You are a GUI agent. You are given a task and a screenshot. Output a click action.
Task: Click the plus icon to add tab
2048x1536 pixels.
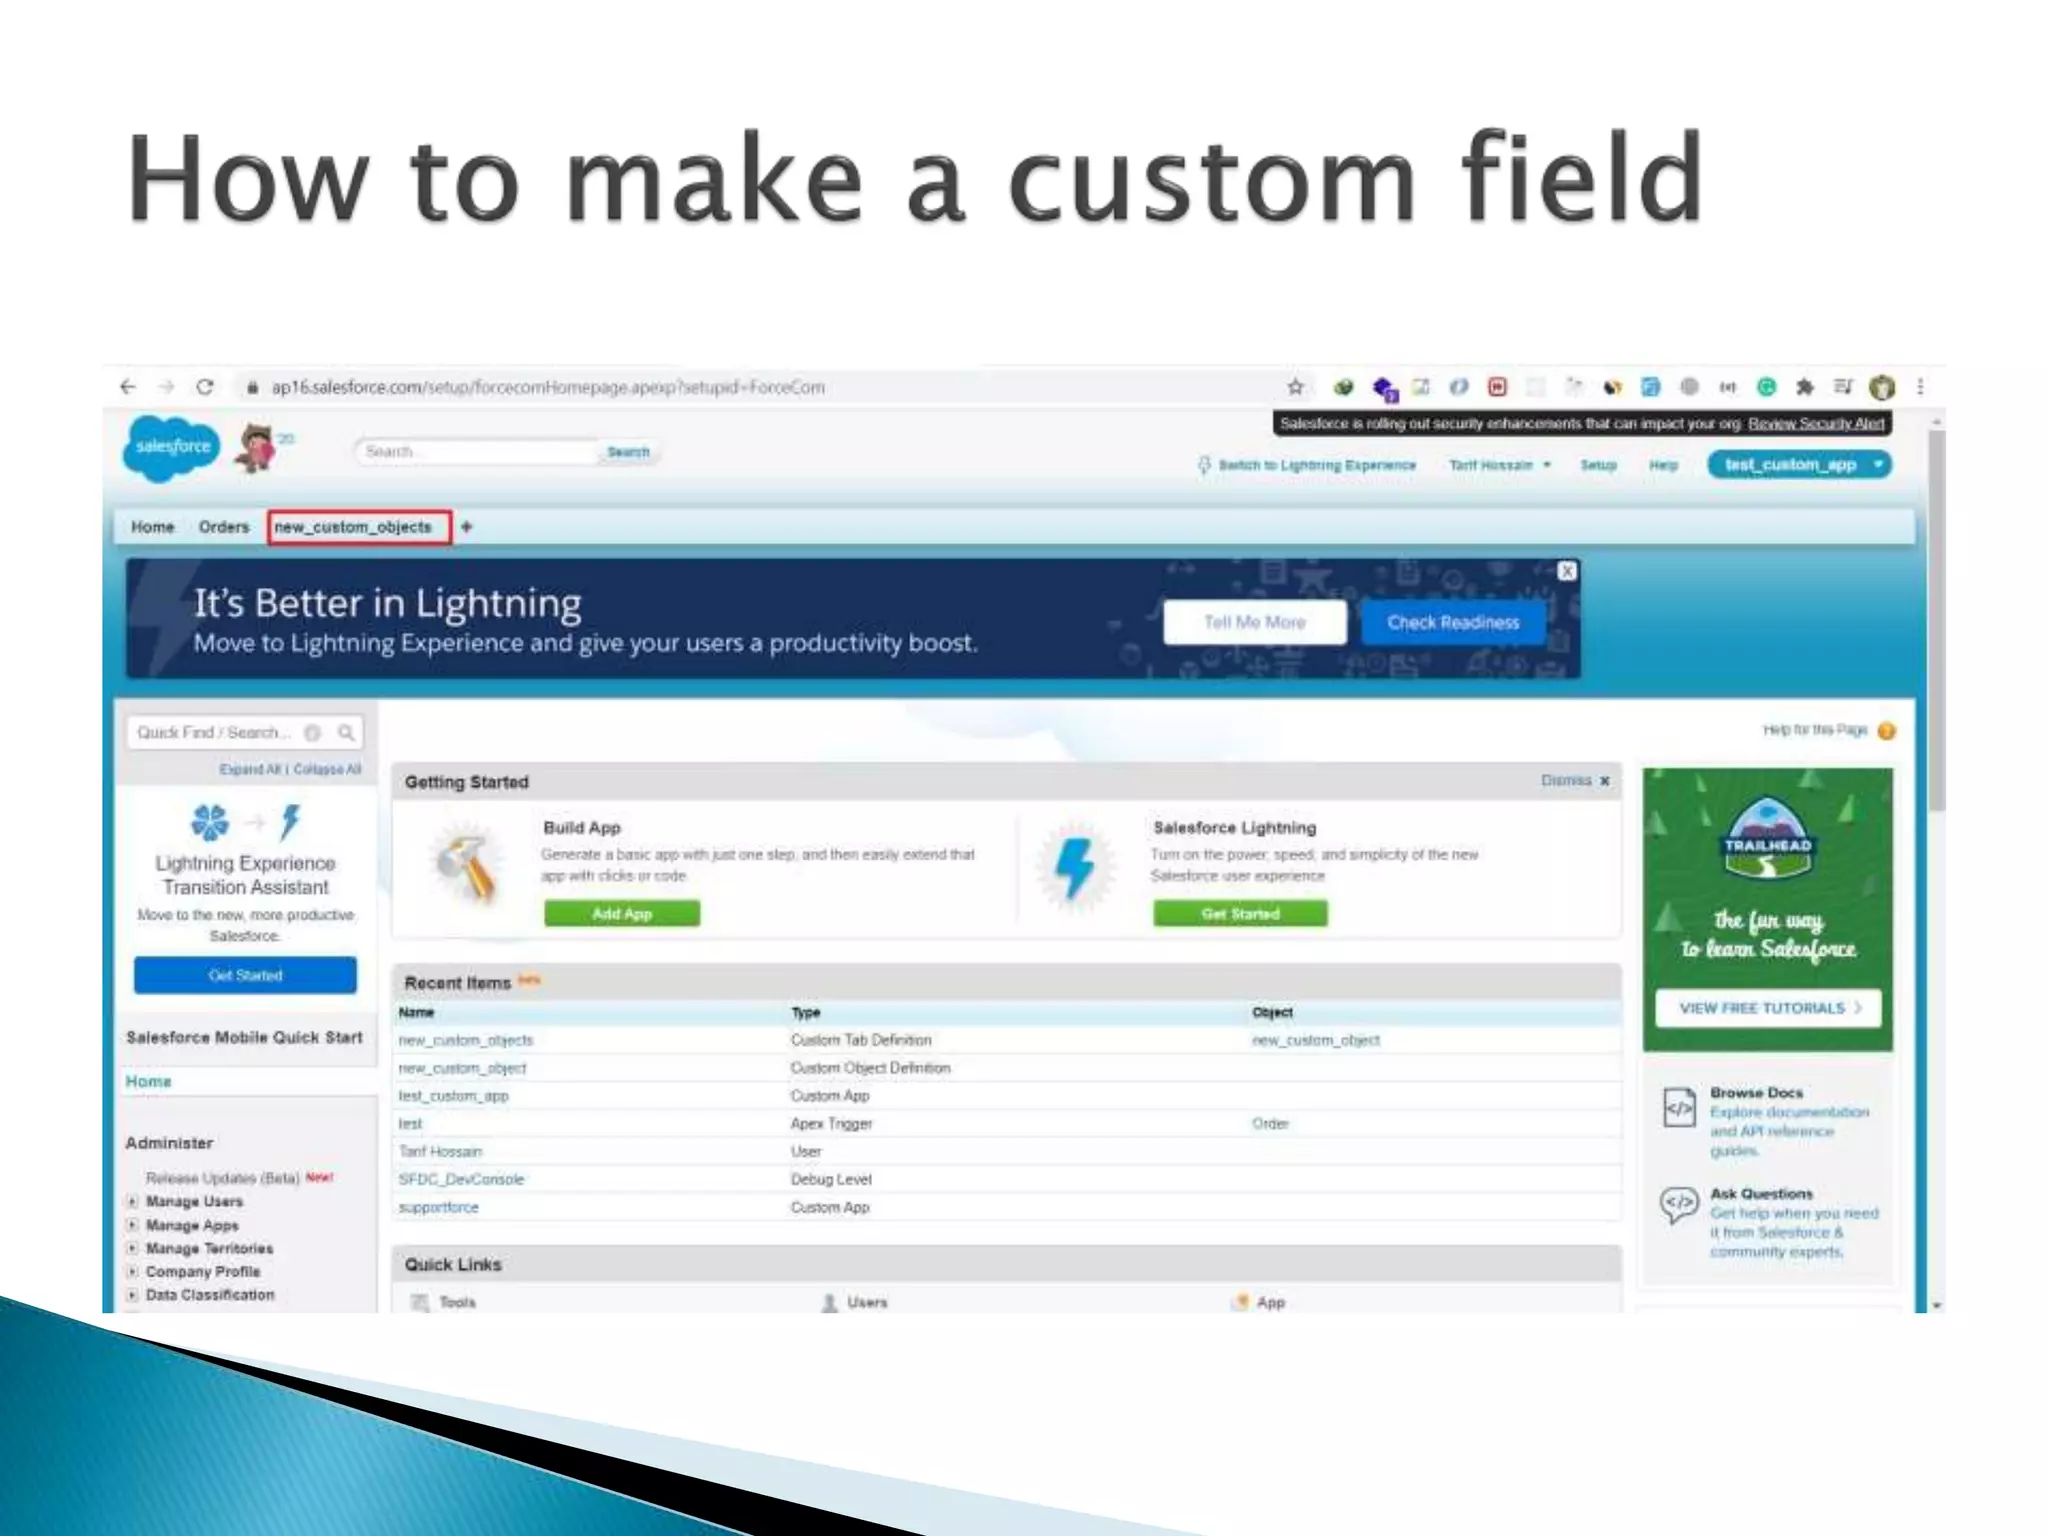pyautogui.click(x=466, y=527)
